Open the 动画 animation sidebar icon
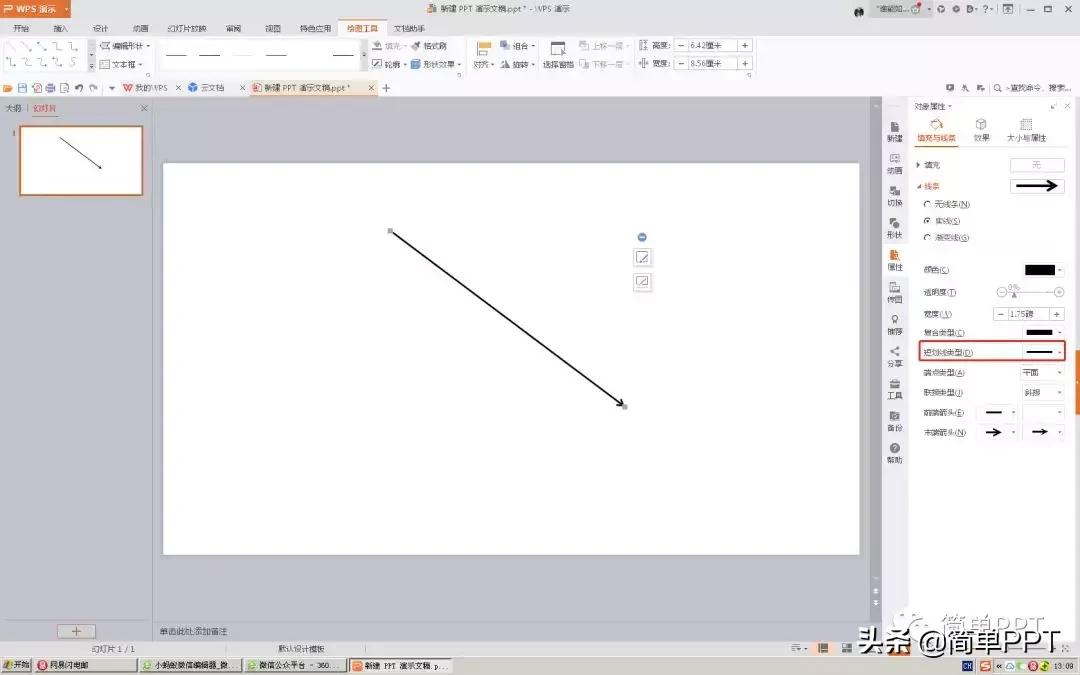This screenshot has width=1080, height=675. point(894,163)
